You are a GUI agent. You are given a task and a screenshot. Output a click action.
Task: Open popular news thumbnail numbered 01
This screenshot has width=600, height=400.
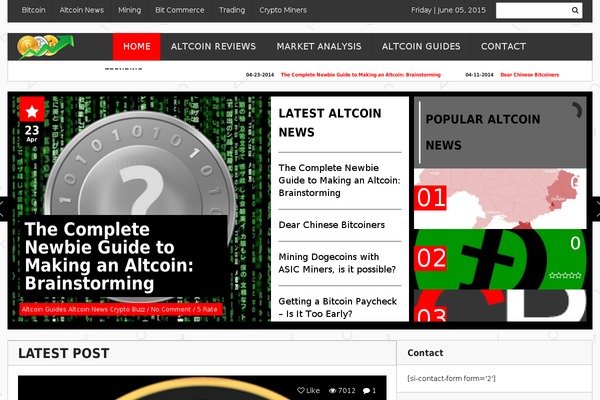point(500,199)
